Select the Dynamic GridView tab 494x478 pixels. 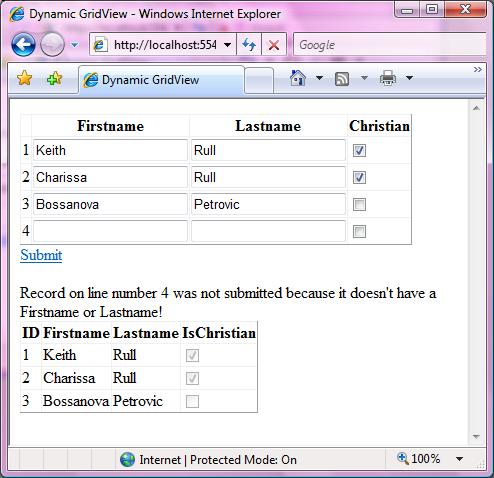(x=161, y=80)
